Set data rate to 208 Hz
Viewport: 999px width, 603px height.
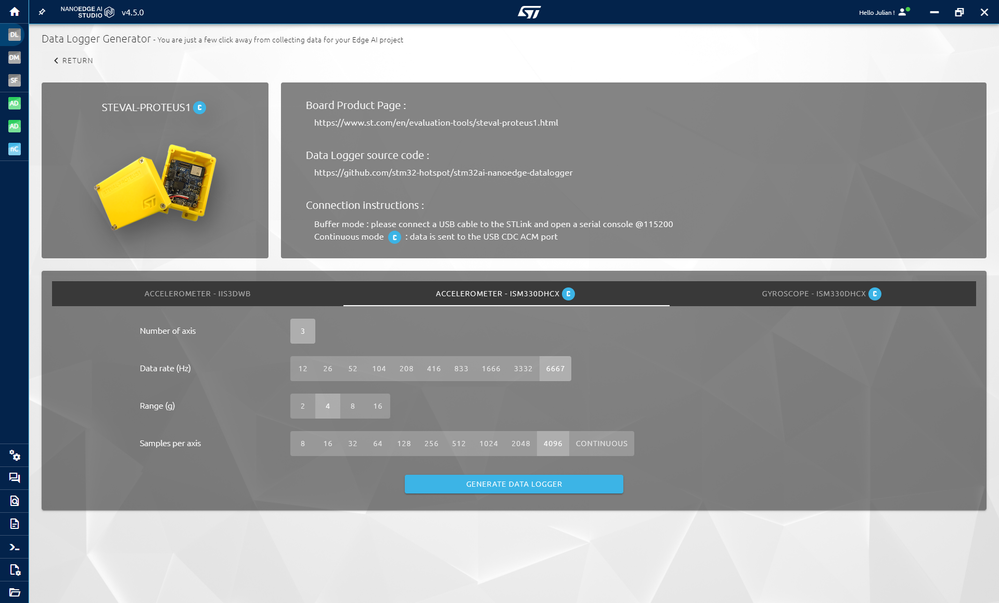406,368
